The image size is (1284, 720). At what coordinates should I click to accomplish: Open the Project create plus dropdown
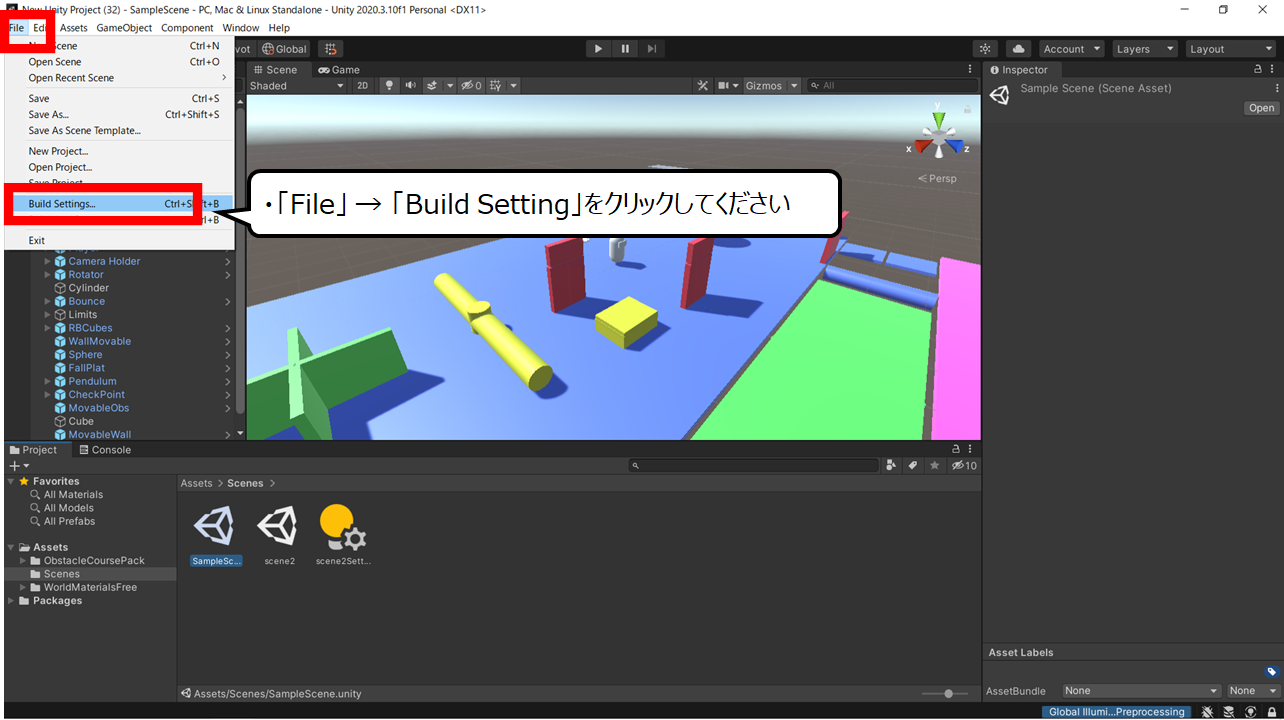pyautogui.click(x=19, y=466)
